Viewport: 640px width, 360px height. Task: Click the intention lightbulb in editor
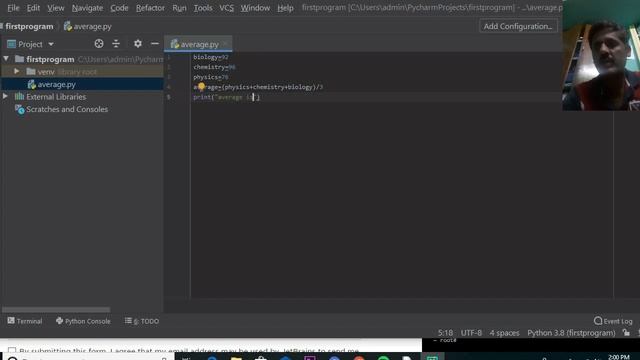click(201, 87)
